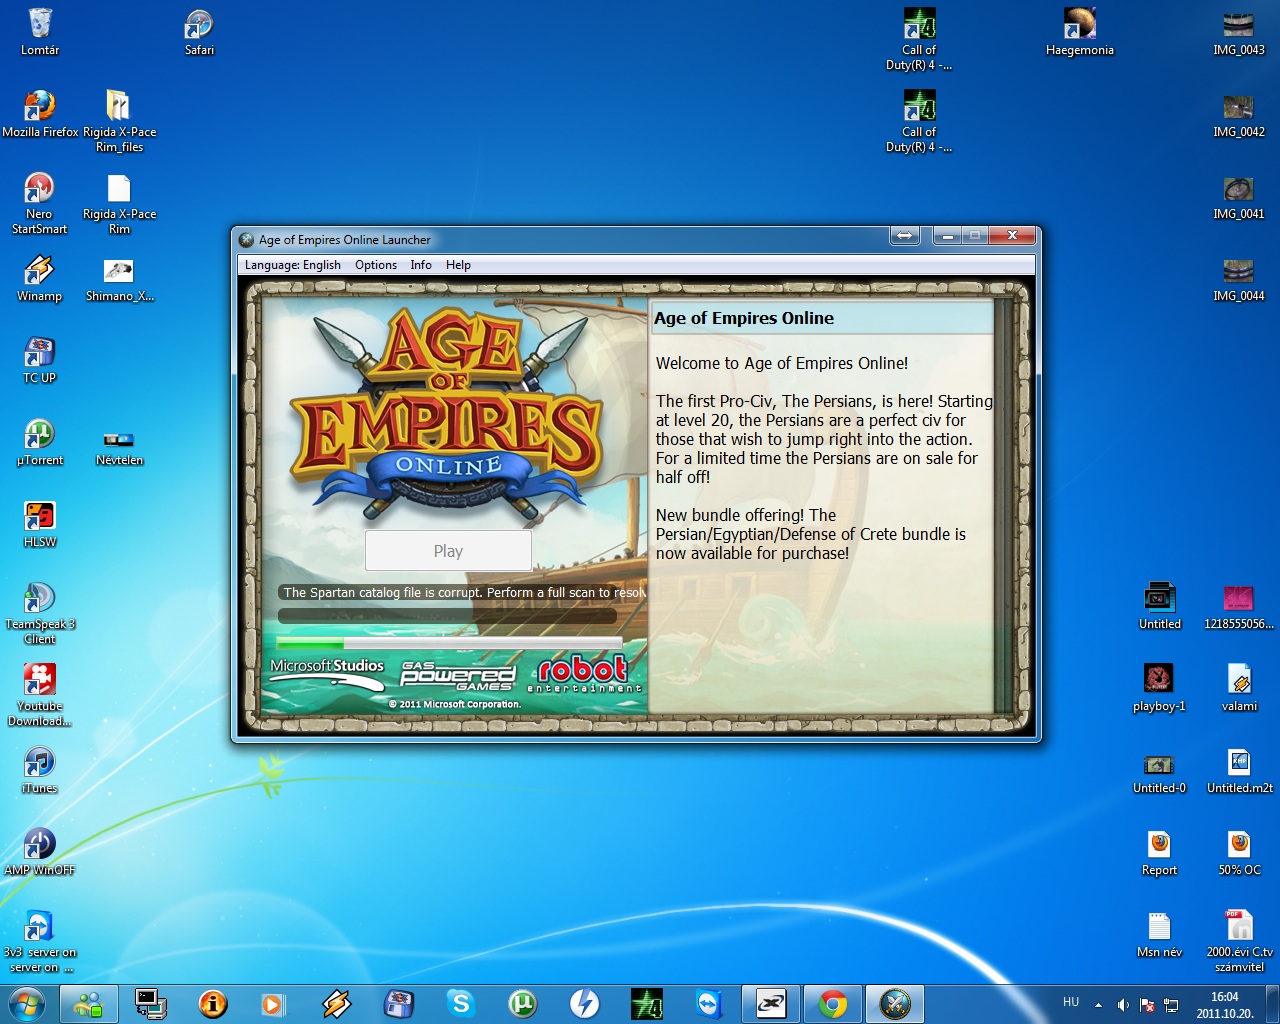The height and width of the screenshot is (1024, 1280).
Task: Switch to Google Chrome in taskbar
Action: coord(833,1003)
